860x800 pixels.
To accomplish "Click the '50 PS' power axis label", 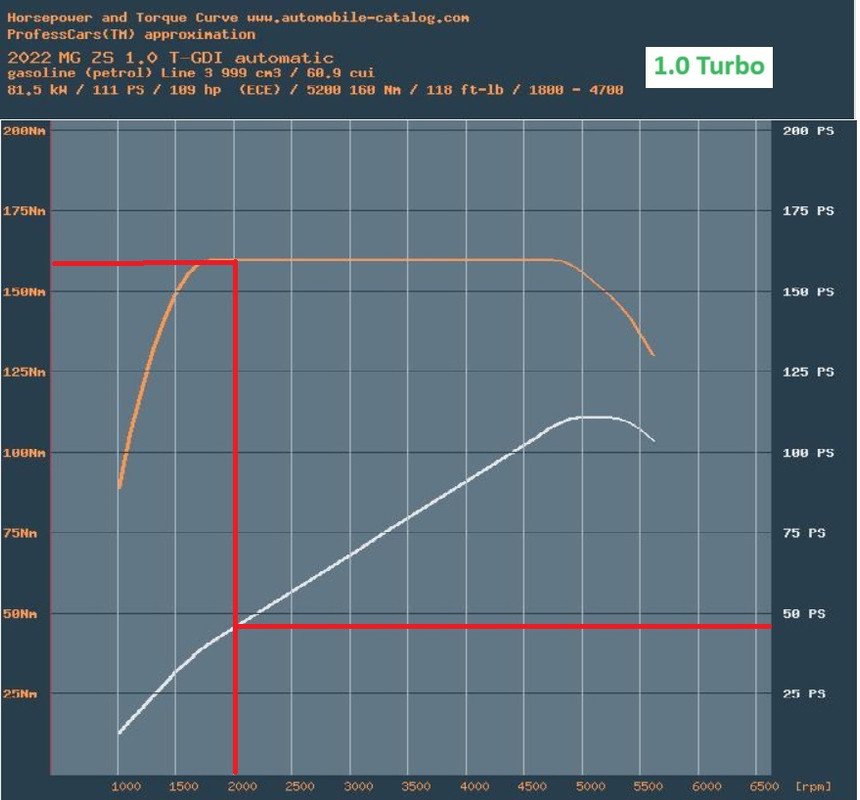I will [x=804, y=614].
